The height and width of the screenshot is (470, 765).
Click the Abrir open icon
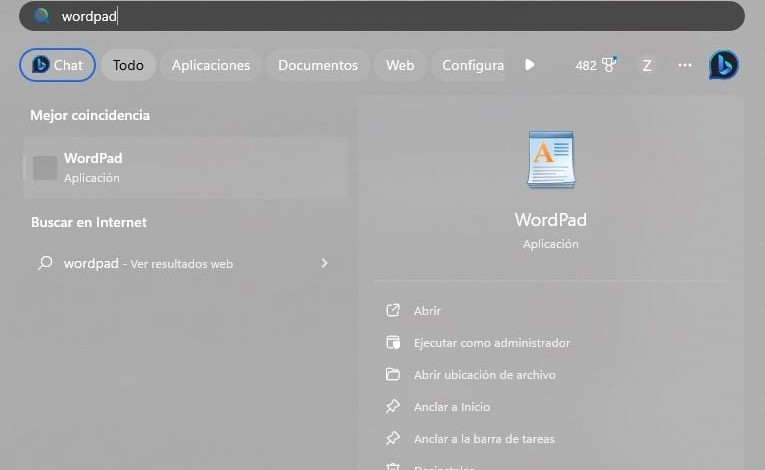[393, 310]
